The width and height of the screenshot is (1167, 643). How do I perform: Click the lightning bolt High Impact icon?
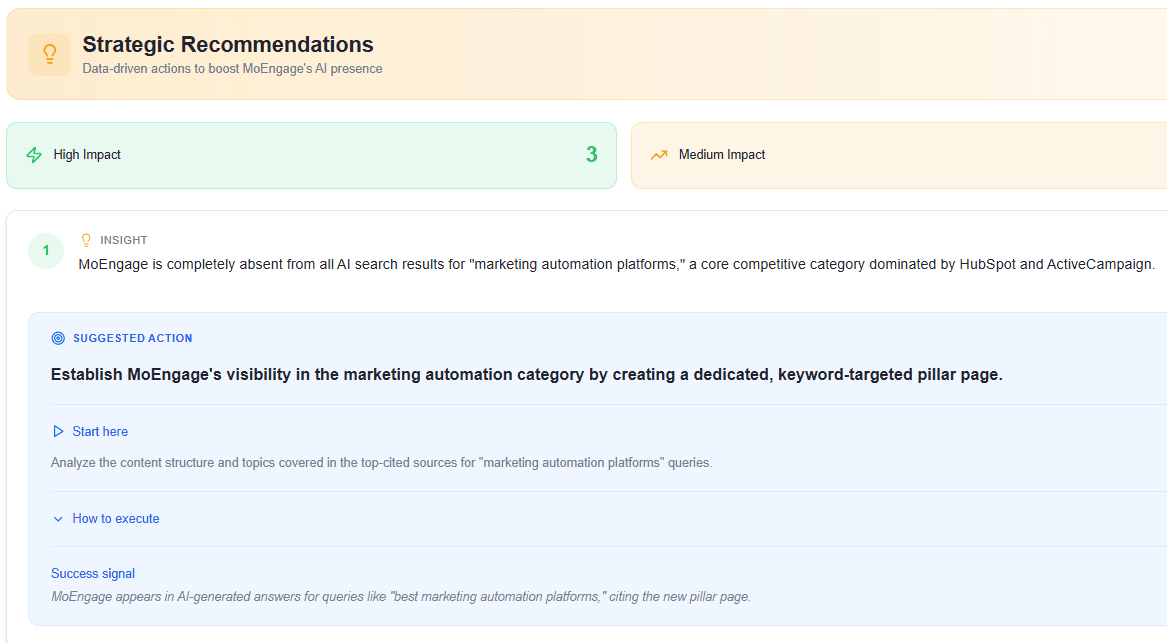point(34,155)
